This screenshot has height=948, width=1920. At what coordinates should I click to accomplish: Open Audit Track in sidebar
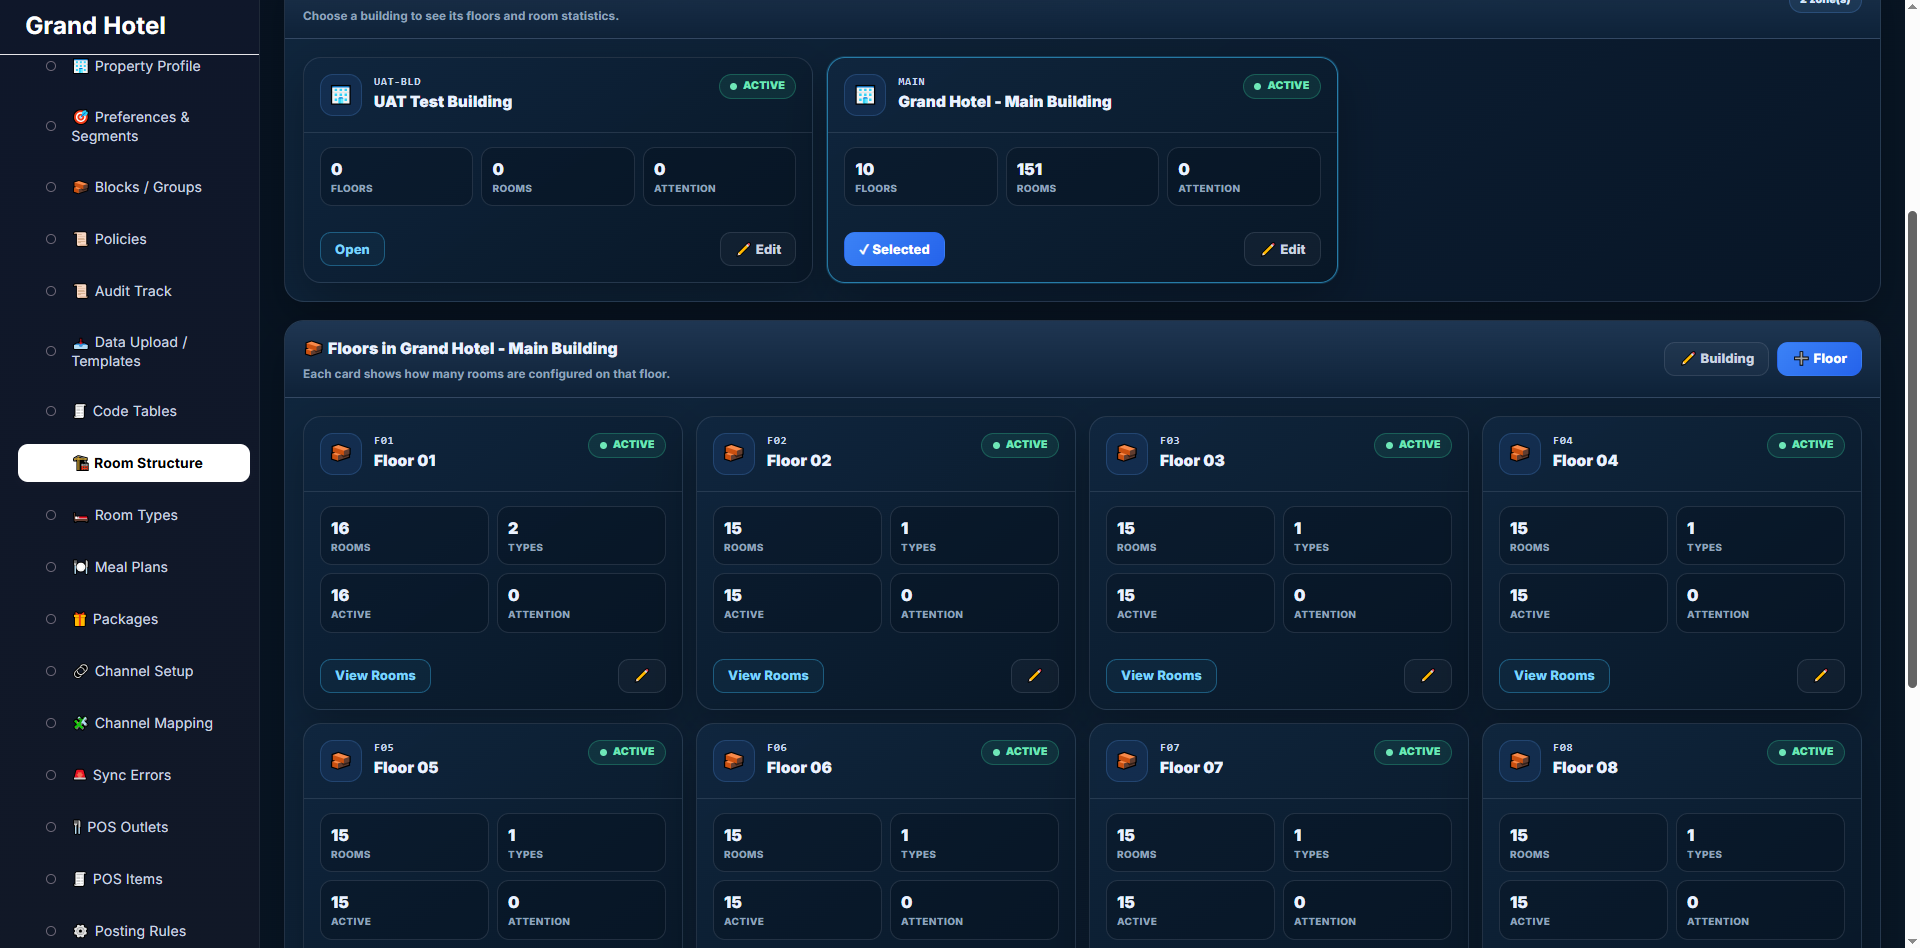click(x=134, y=291)
